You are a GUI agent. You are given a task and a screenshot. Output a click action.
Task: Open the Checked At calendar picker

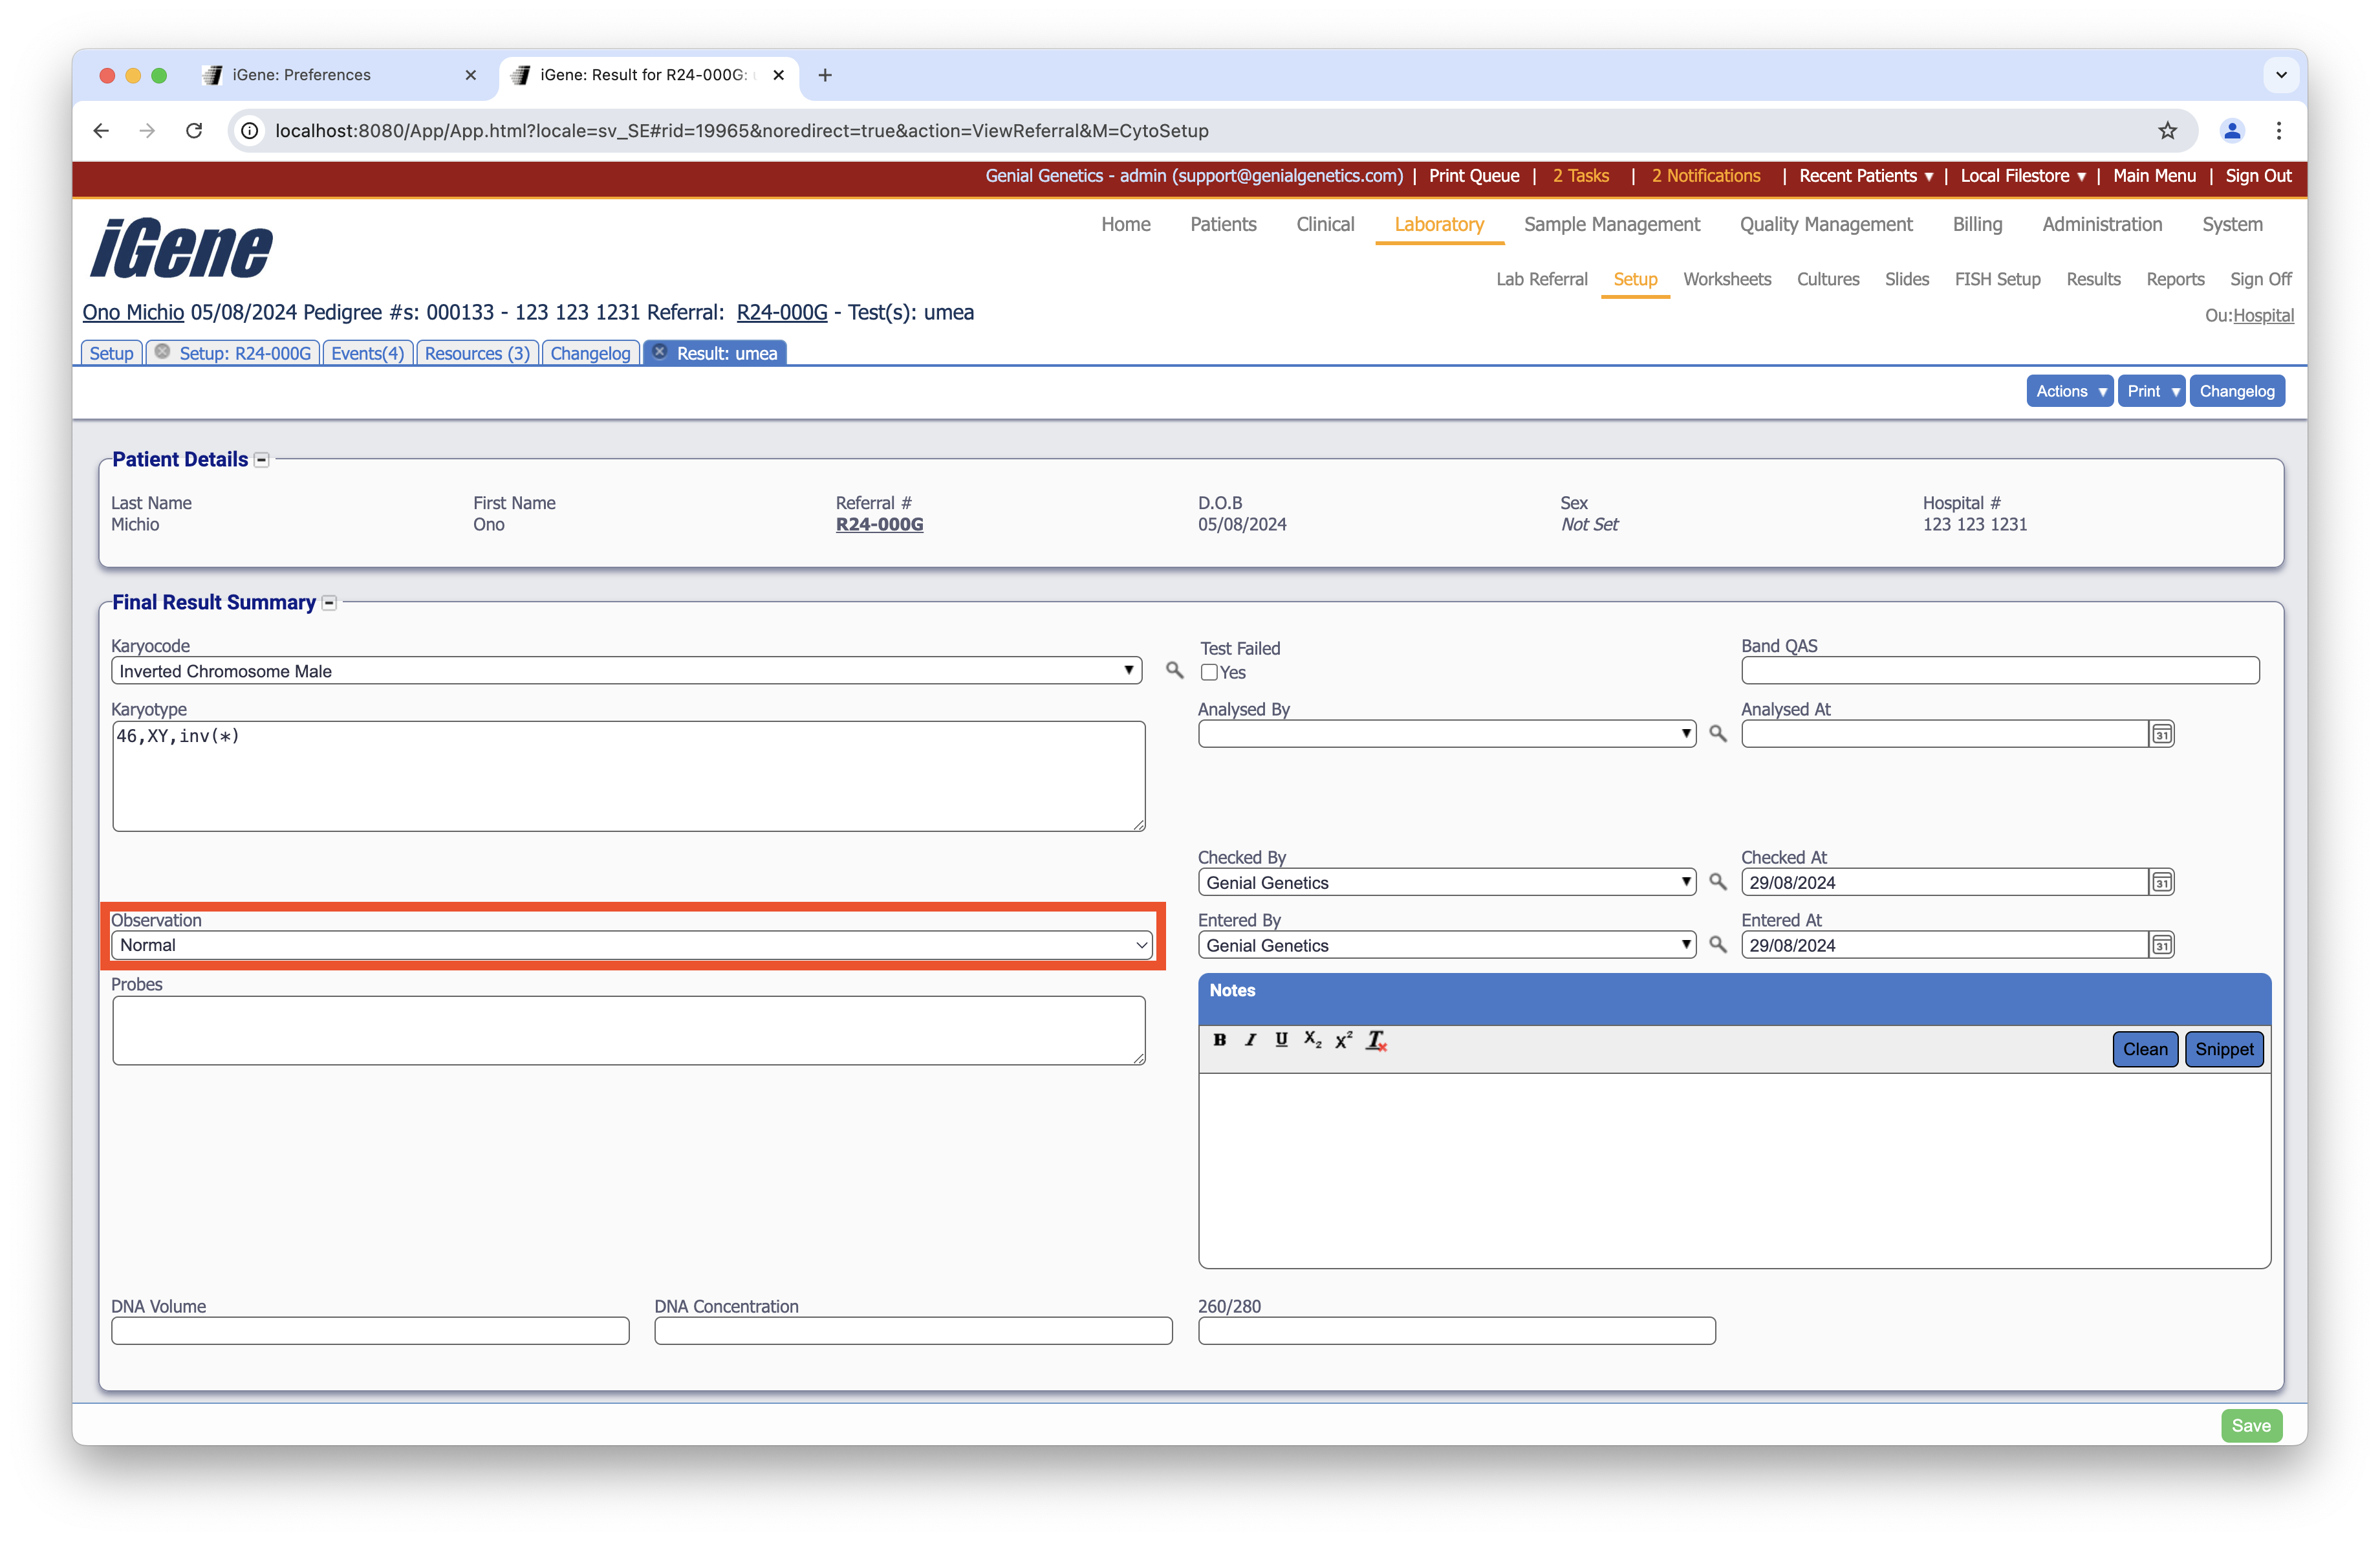point(2161,882)
